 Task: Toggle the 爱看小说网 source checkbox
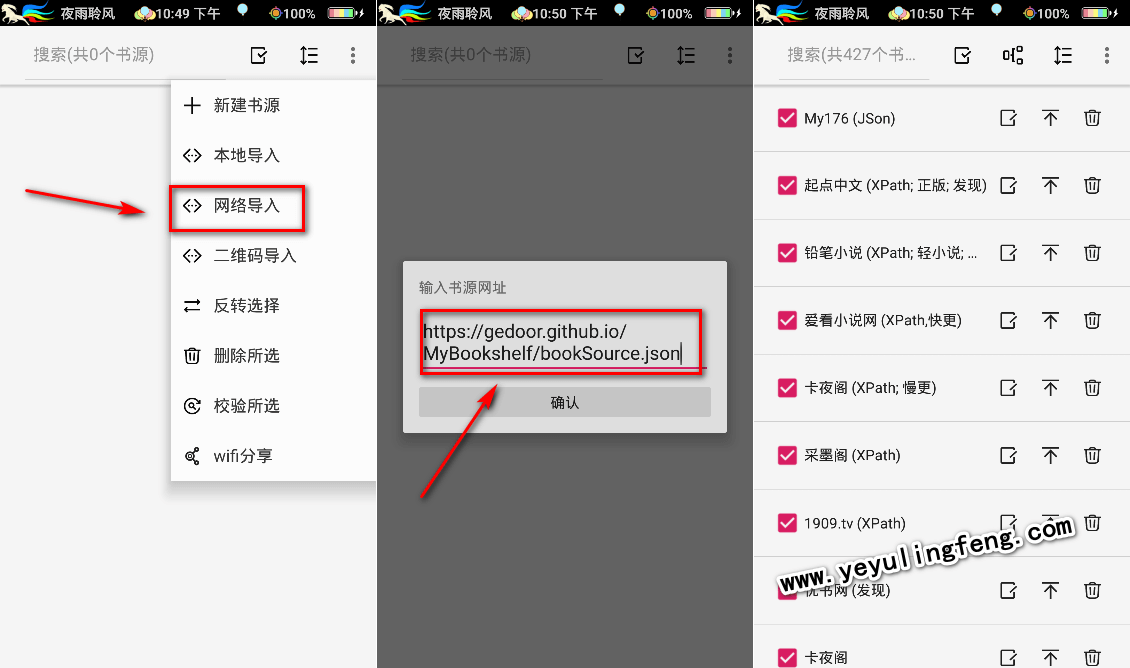click(x=787, y=320)
